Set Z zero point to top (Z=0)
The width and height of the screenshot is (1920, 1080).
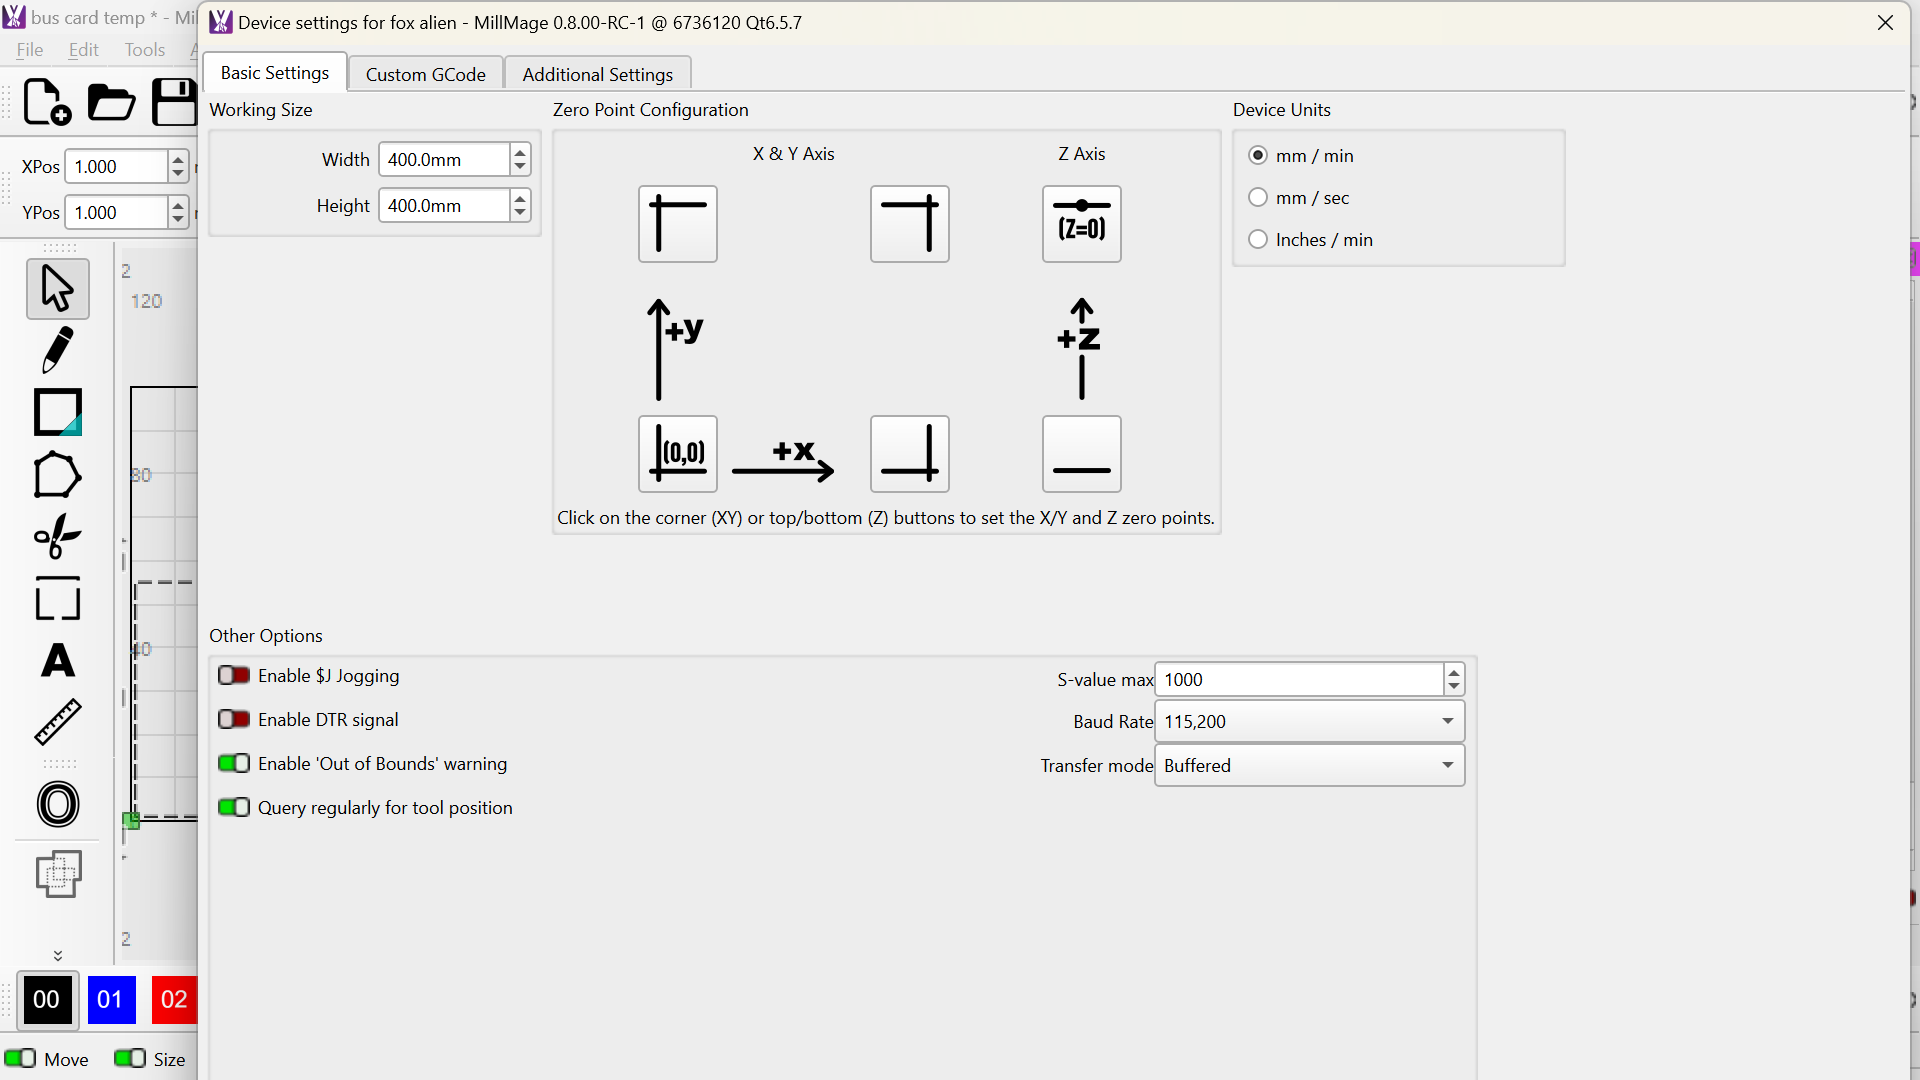(1081, 224)
